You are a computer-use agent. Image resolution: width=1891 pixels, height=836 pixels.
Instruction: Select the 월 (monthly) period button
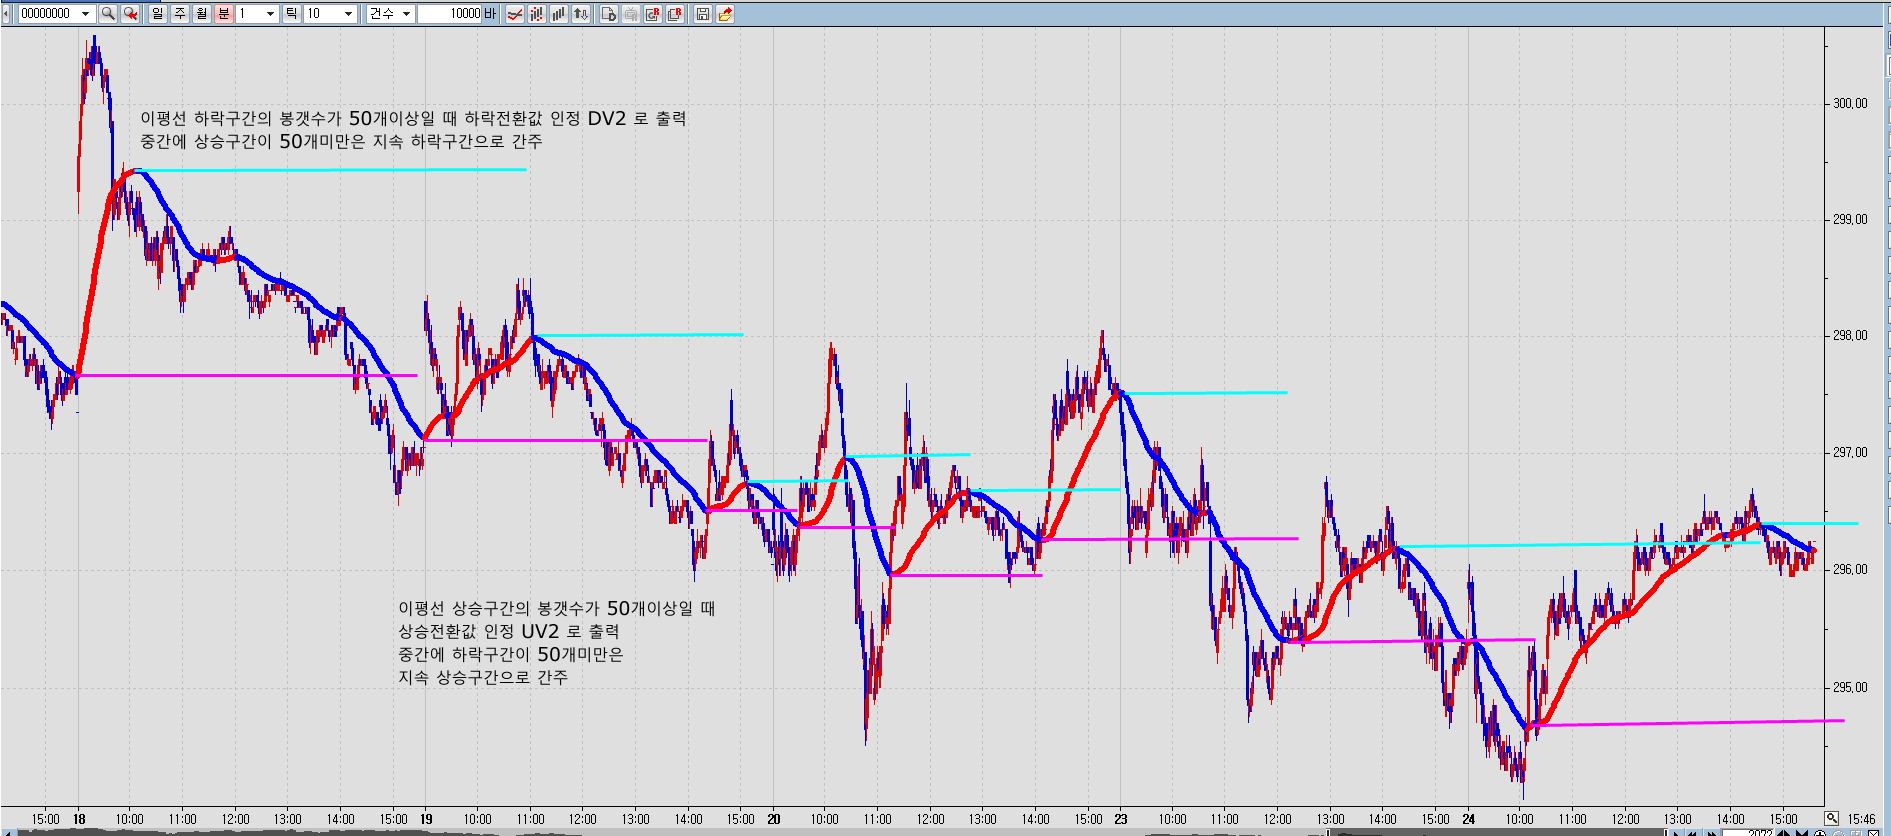[x=202, y=14]
